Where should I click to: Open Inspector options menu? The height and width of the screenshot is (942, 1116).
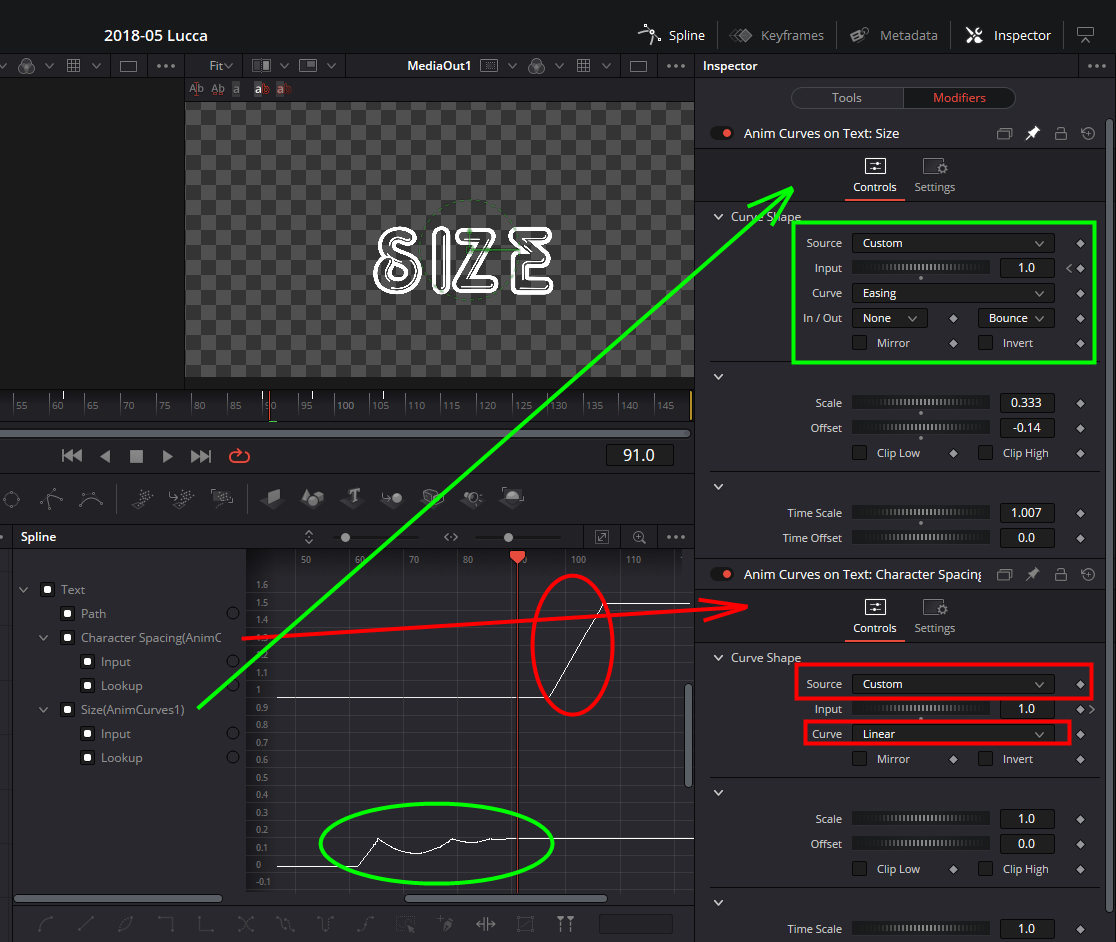click(1097, 65)
